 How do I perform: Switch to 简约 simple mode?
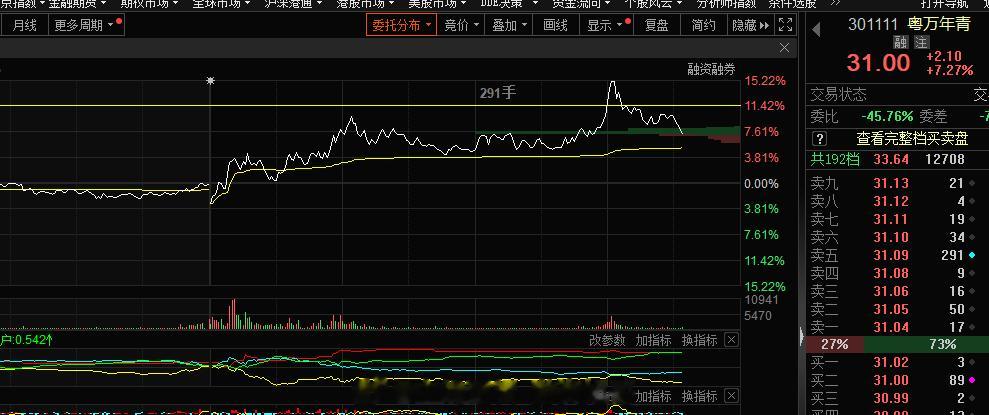703,25
